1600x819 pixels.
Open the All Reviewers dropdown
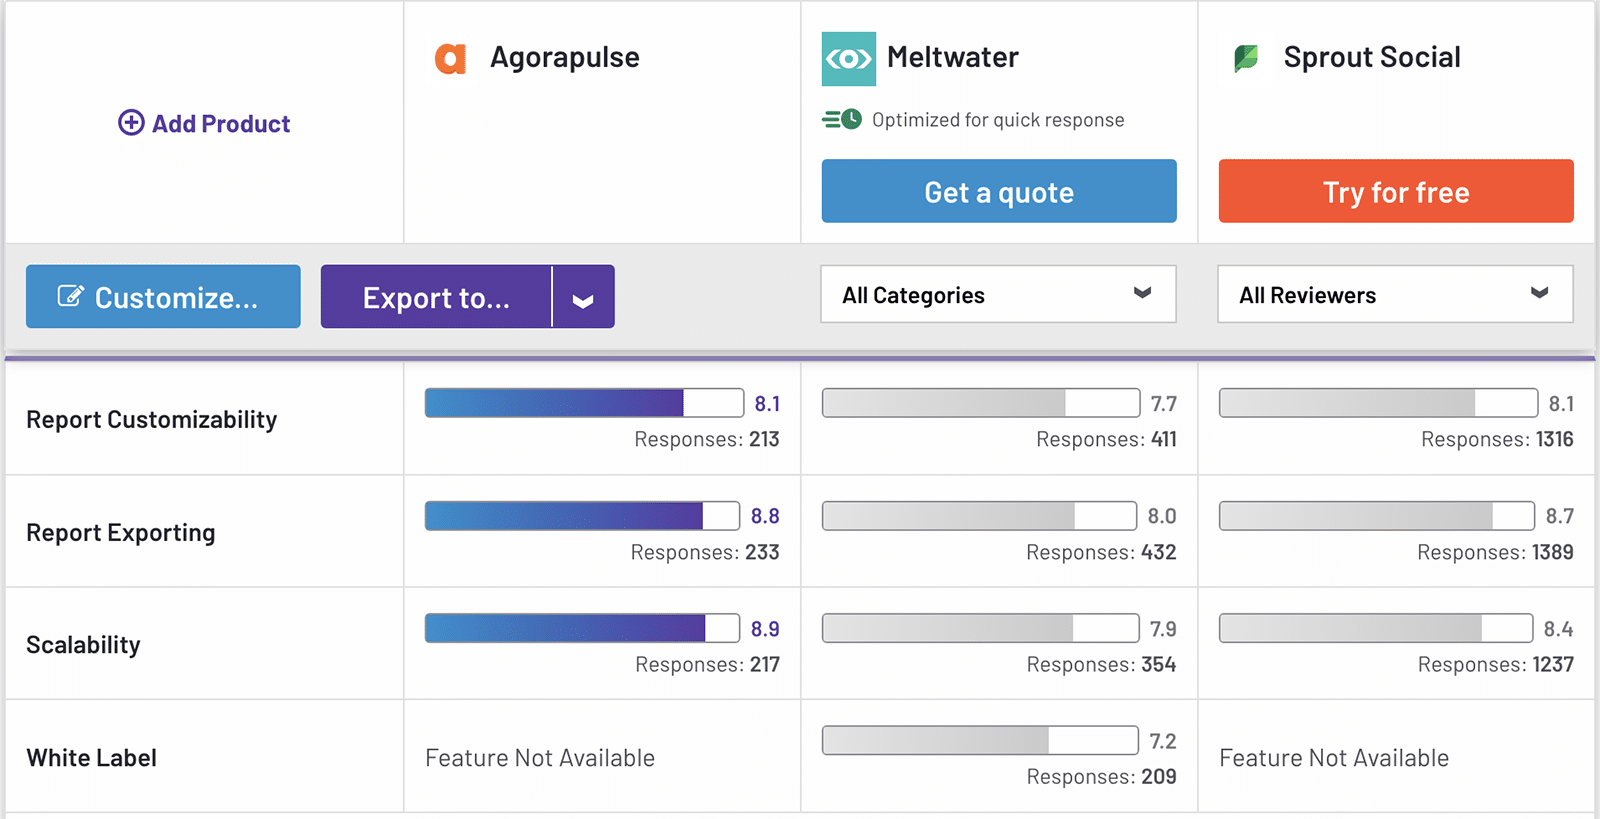(1395, 295)
